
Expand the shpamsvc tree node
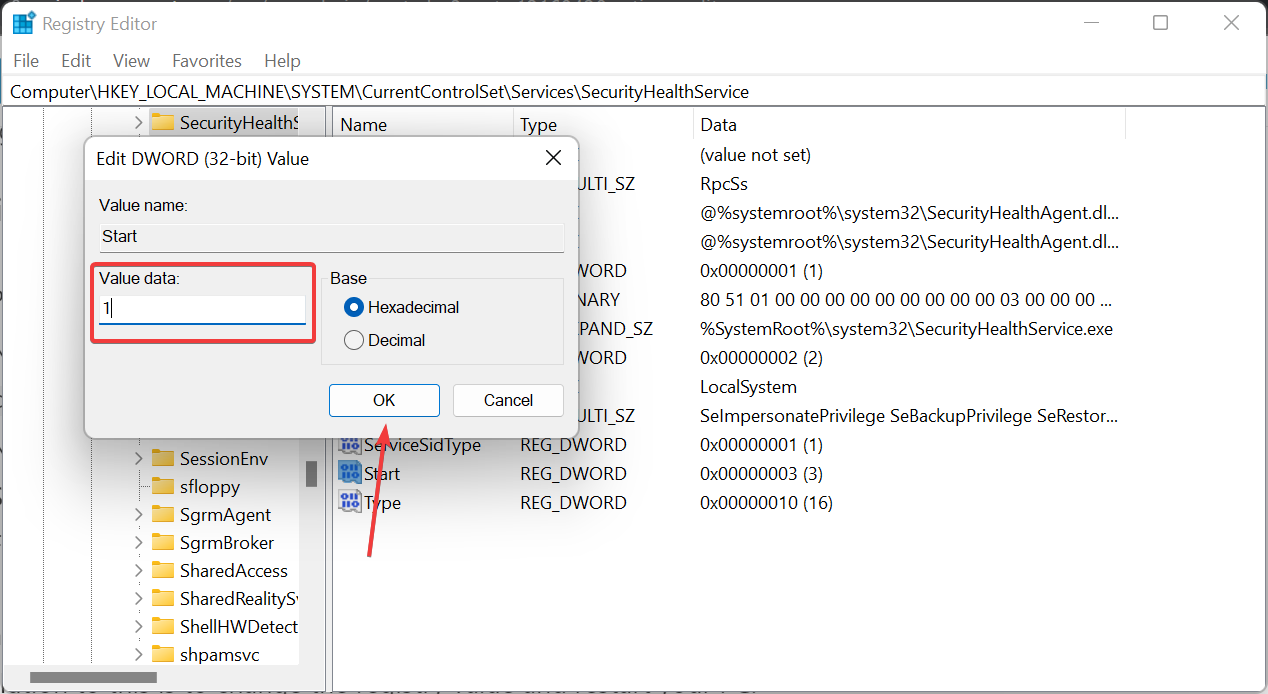(x=138, y=654)
